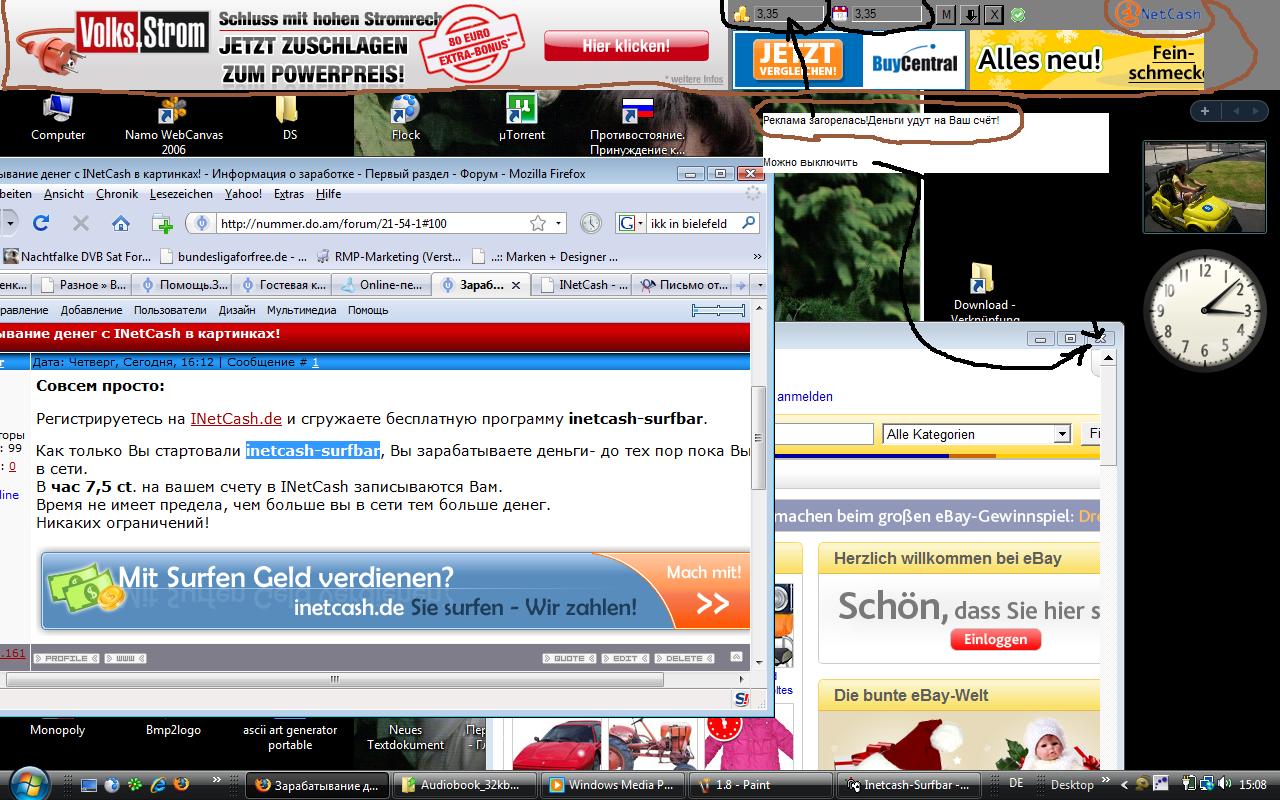
Task: Open the INetCash.de link in the forum post
Action: (236, 419)
